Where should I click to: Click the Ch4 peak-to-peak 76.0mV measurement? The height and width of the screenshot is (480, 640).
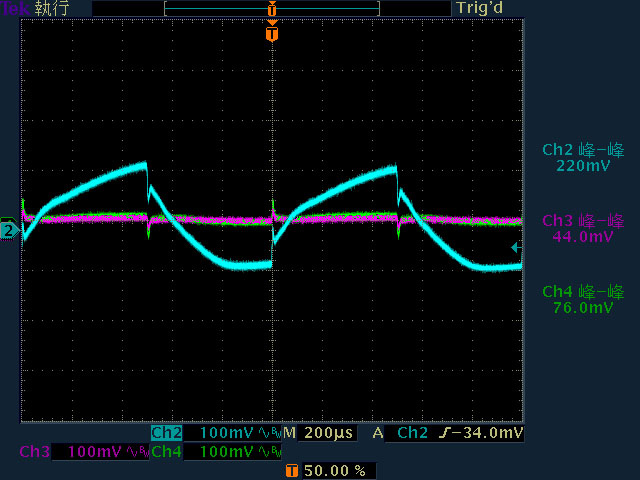583,299
